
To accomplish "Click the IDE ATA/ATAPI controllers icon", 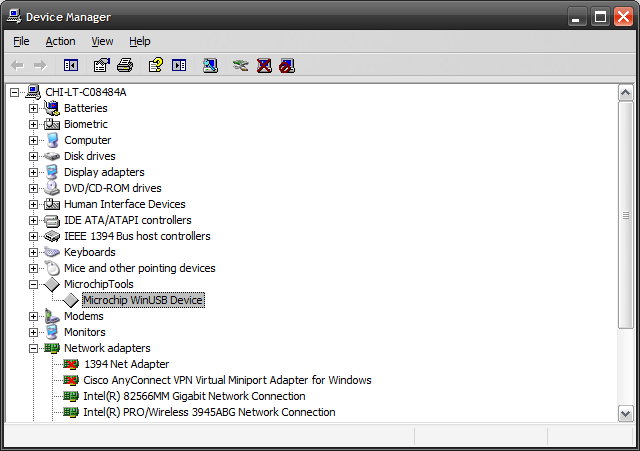I will click(52, 220).
